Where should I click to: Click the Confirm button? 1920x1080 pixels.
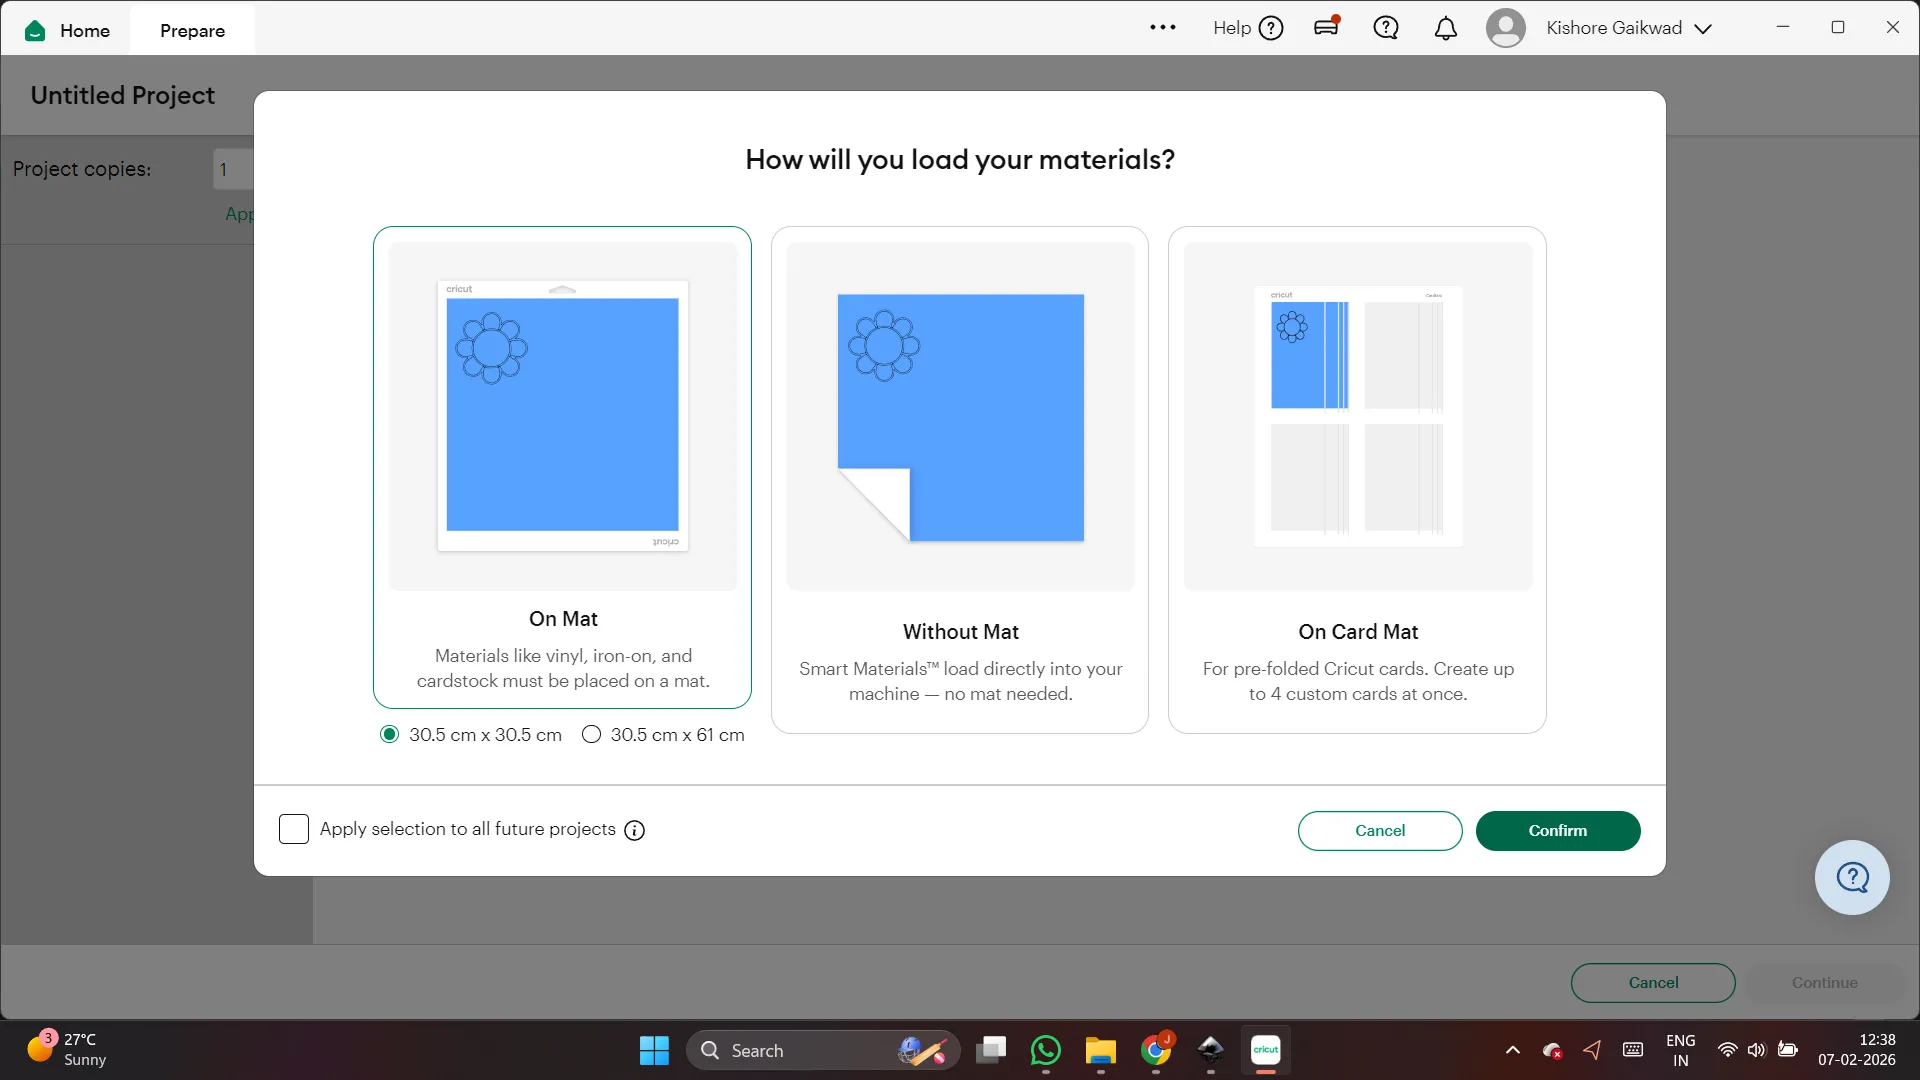[1557, 831]
